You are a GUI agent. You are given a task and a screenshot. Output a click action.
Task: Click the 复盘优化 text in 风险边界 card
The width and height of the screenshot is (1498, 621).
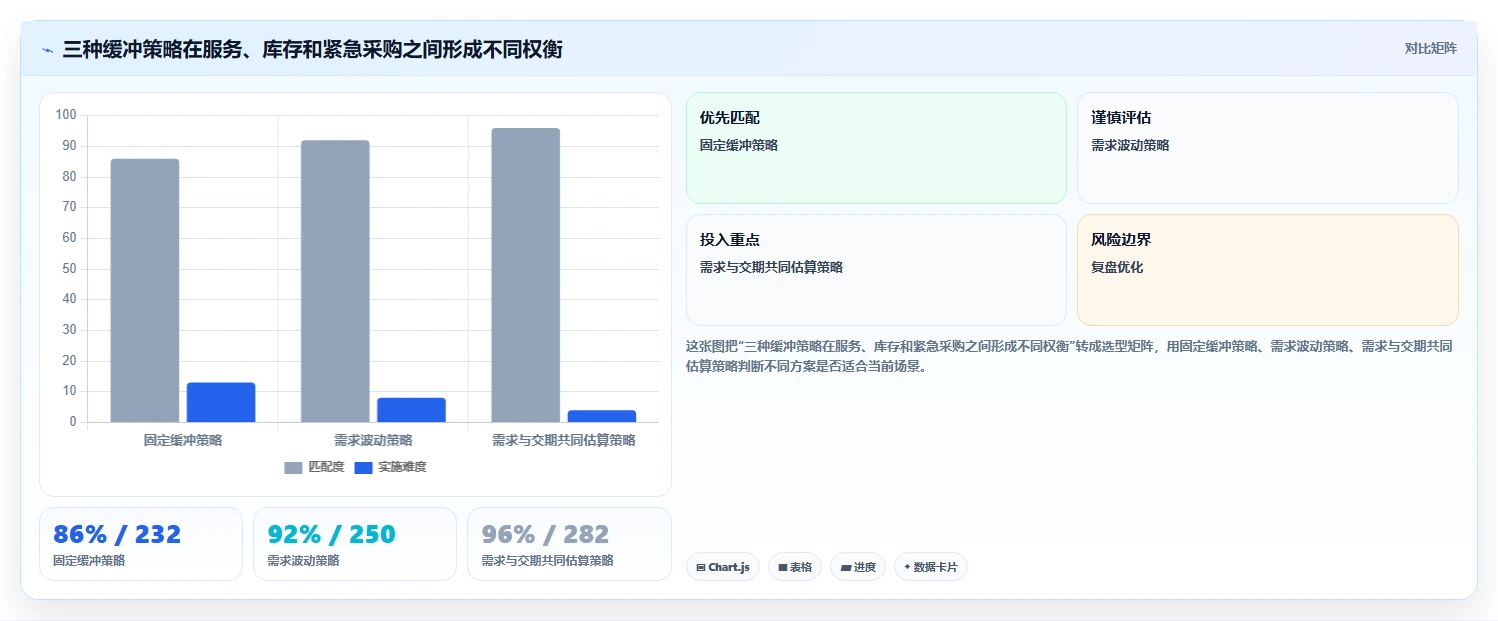tap(1117, 267)
